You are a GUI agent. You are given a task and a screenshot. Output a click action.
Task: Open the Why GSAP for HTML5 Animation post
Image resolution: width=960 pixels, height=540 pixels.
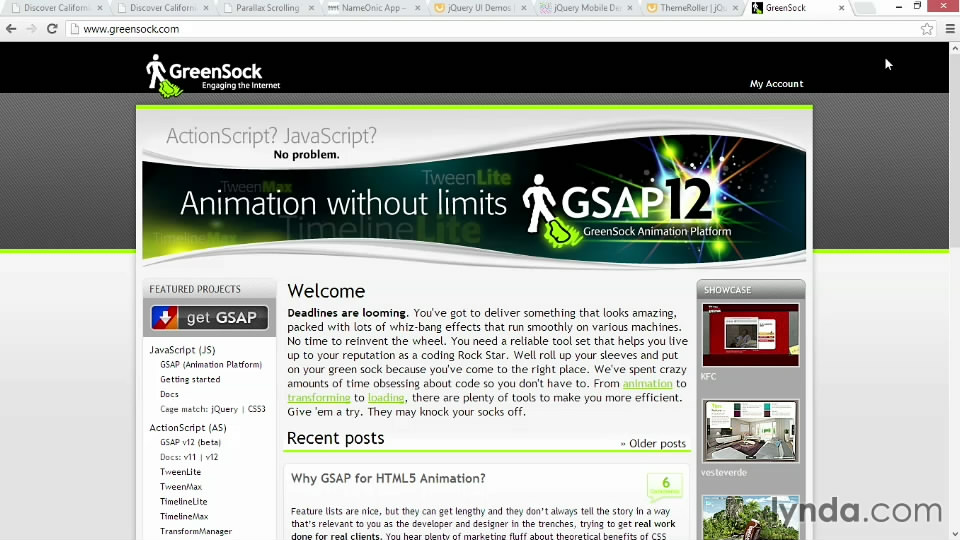(388, 478)
